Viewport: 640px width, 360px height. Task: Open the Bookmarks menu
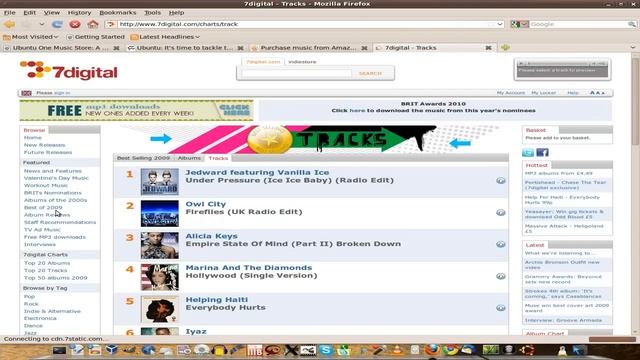118,13
